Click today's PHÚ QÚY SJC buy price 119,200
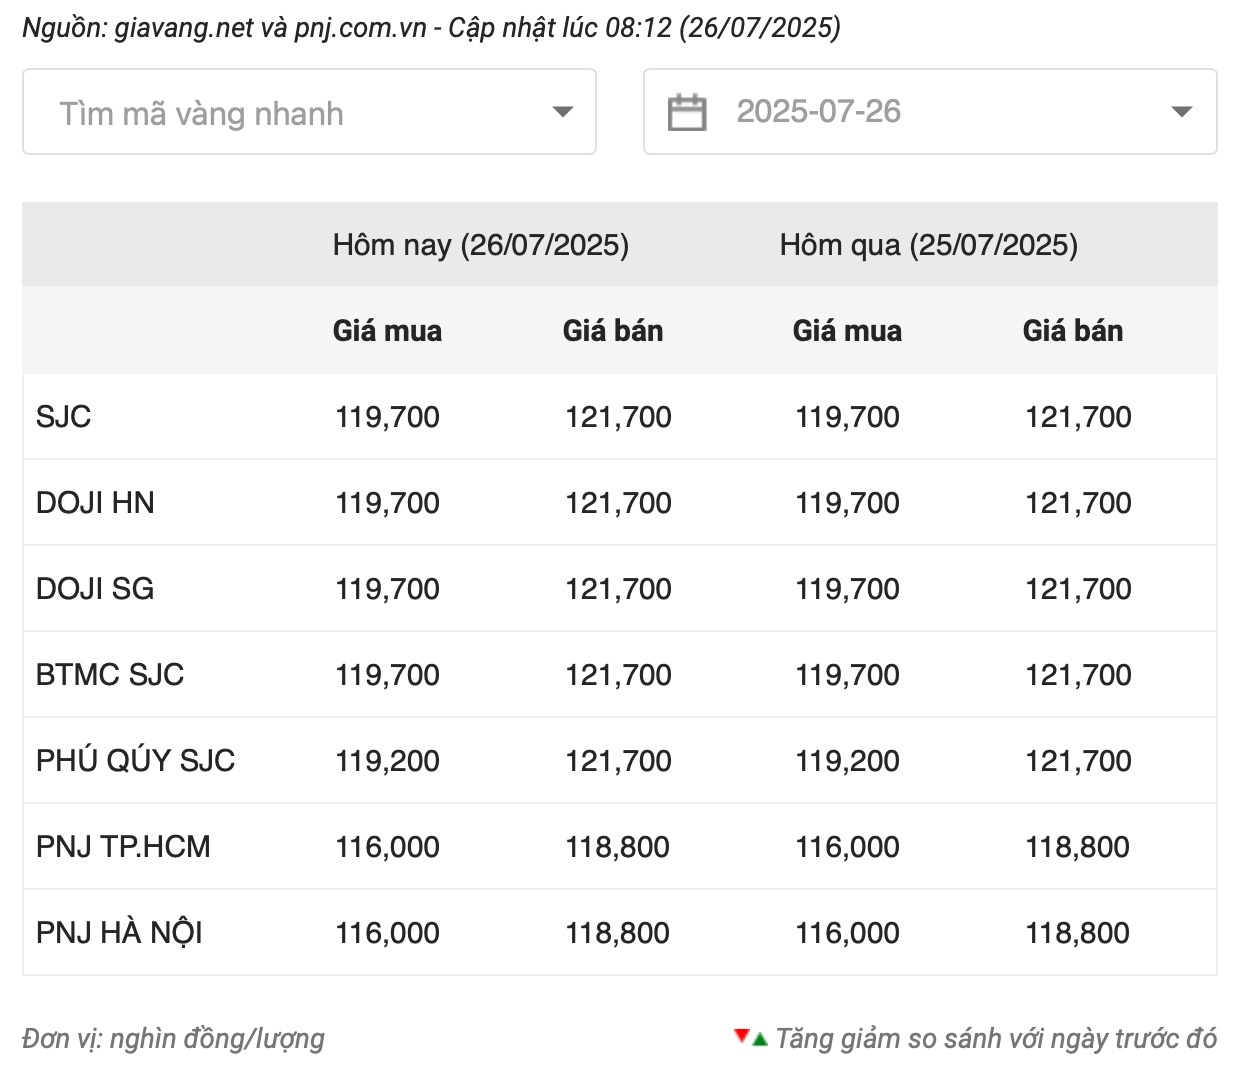Screen dimensions: 1238x1072 pyautogui.click(x=387, y=761)
